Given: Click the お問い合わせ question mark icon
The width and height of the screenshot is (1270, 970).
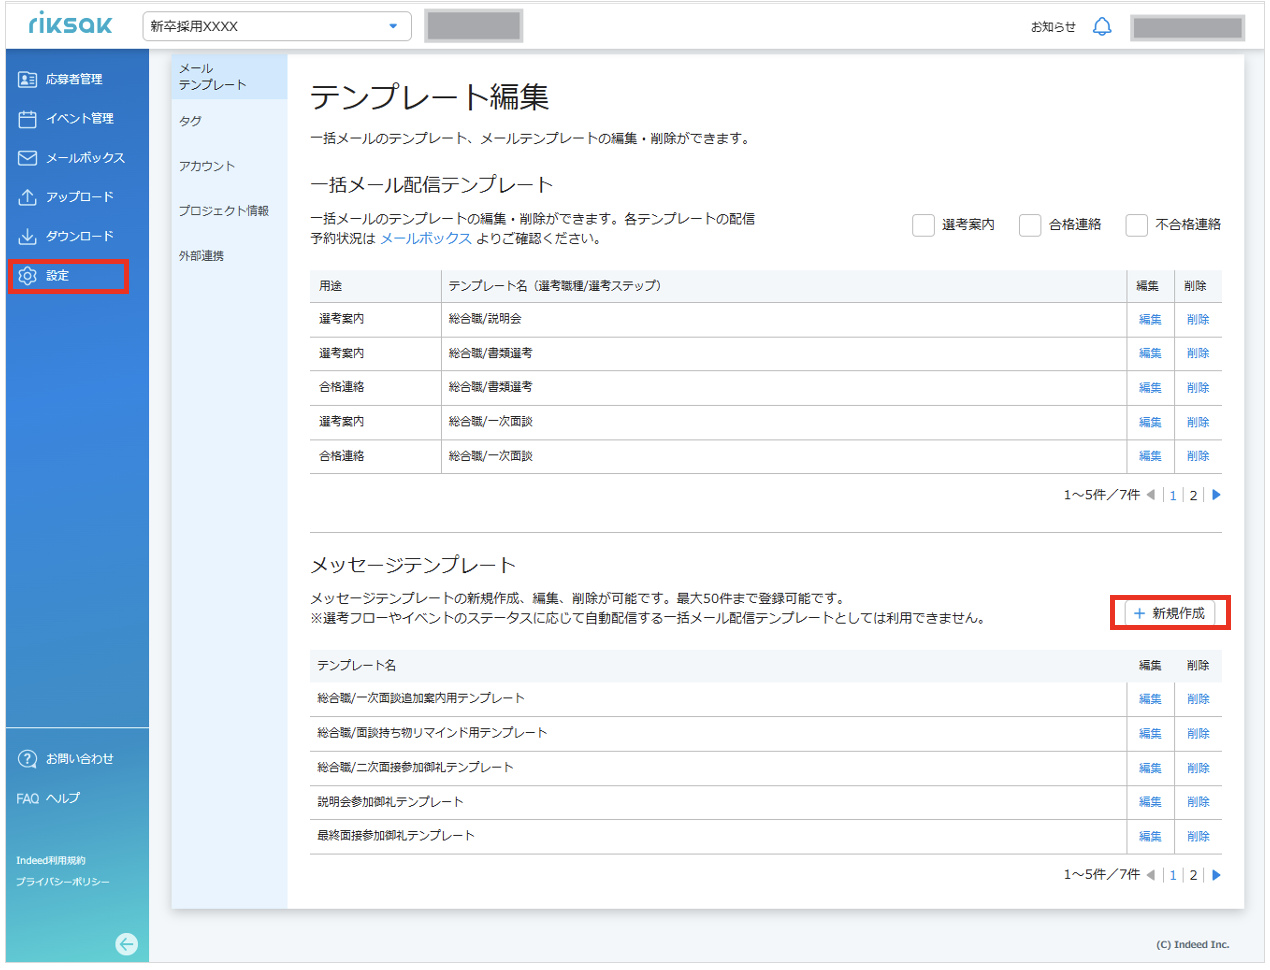Looking at the screenshot, I should 28,759.
